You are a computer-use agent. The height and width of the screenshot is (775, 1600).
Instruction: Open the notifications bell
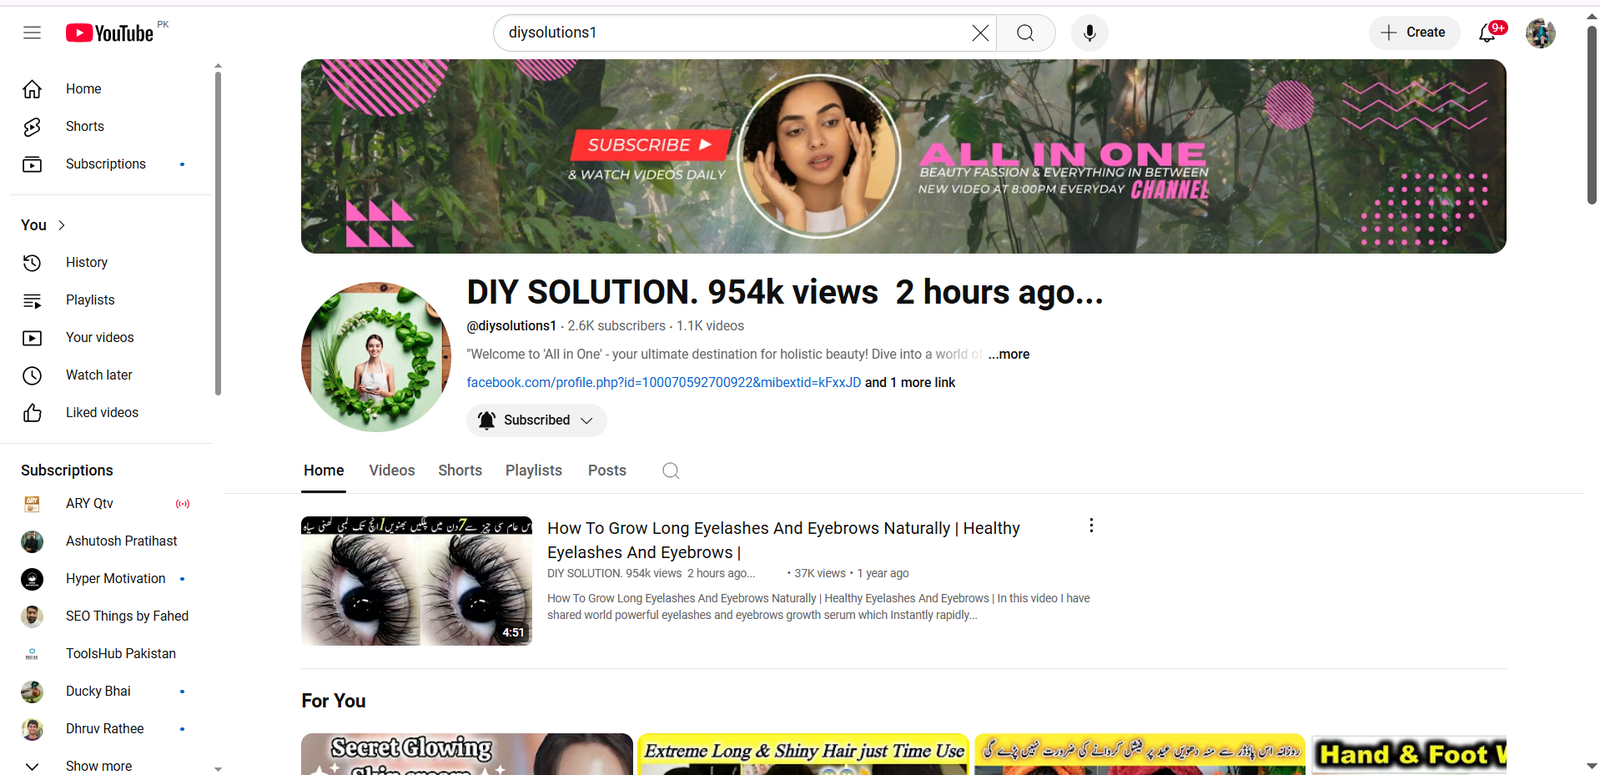[1489, 33]
